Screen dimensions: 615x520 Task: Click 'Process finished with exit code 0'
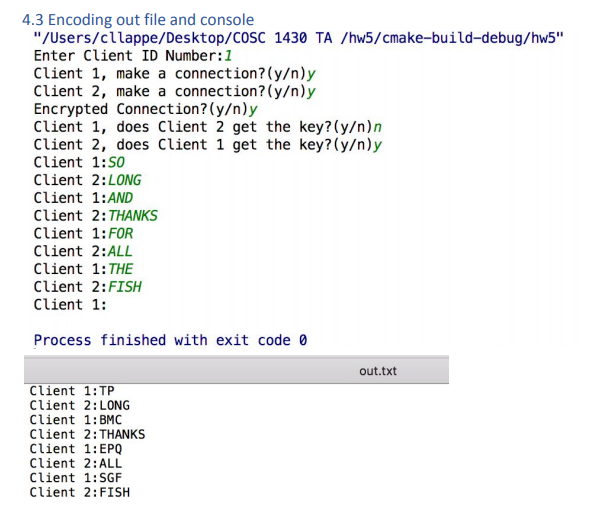170,340
